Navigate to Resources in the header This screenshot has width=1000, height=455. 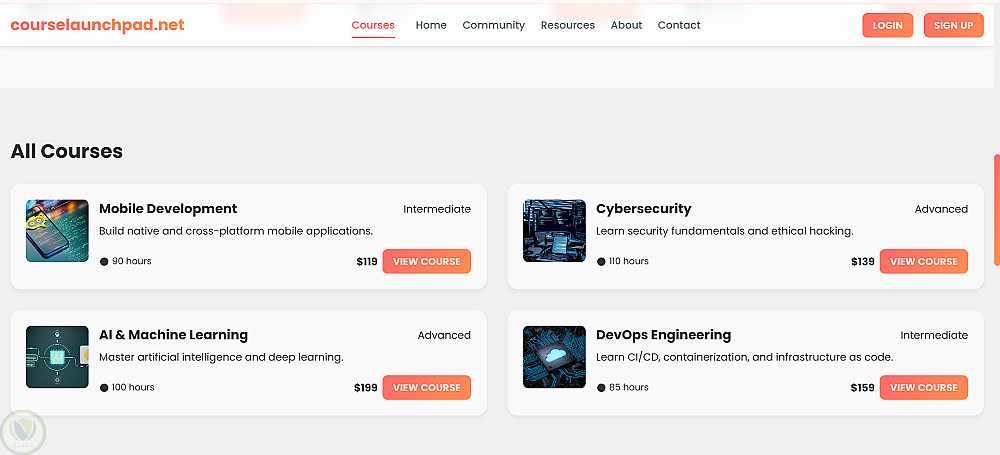pyautogui.click(x=567, y=25)
